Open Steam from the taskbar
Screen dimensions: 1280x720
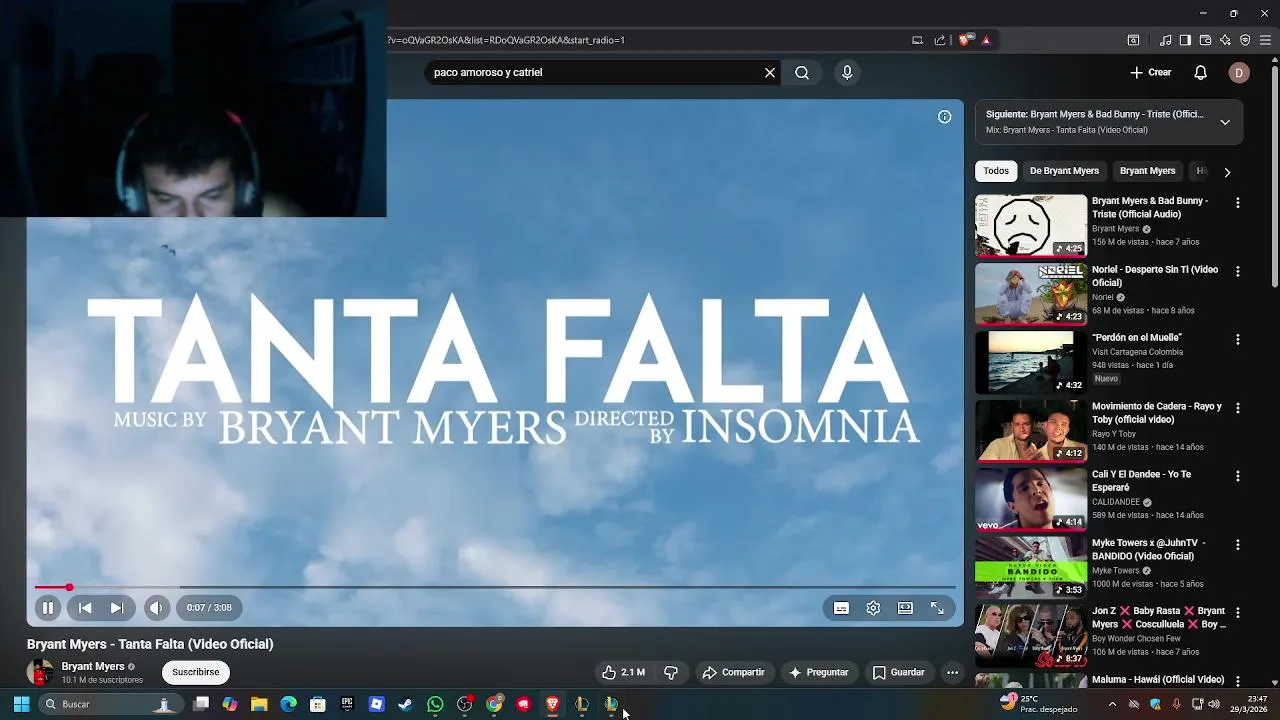point(405,704)
